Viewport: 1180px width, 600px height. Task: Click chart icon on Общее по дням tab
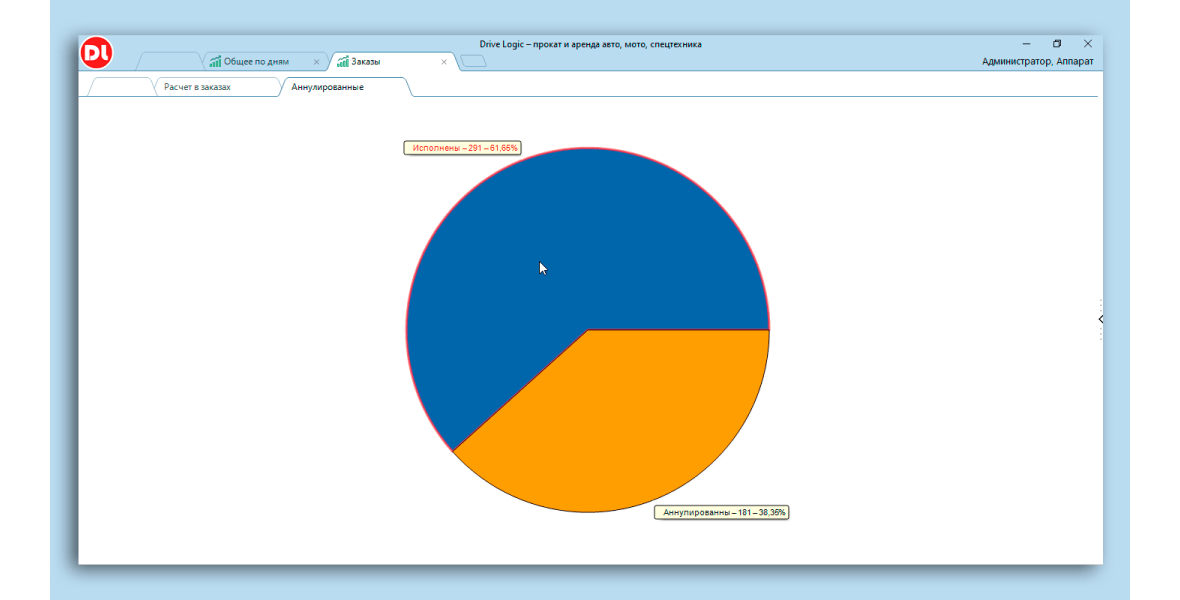click(215, 62)
